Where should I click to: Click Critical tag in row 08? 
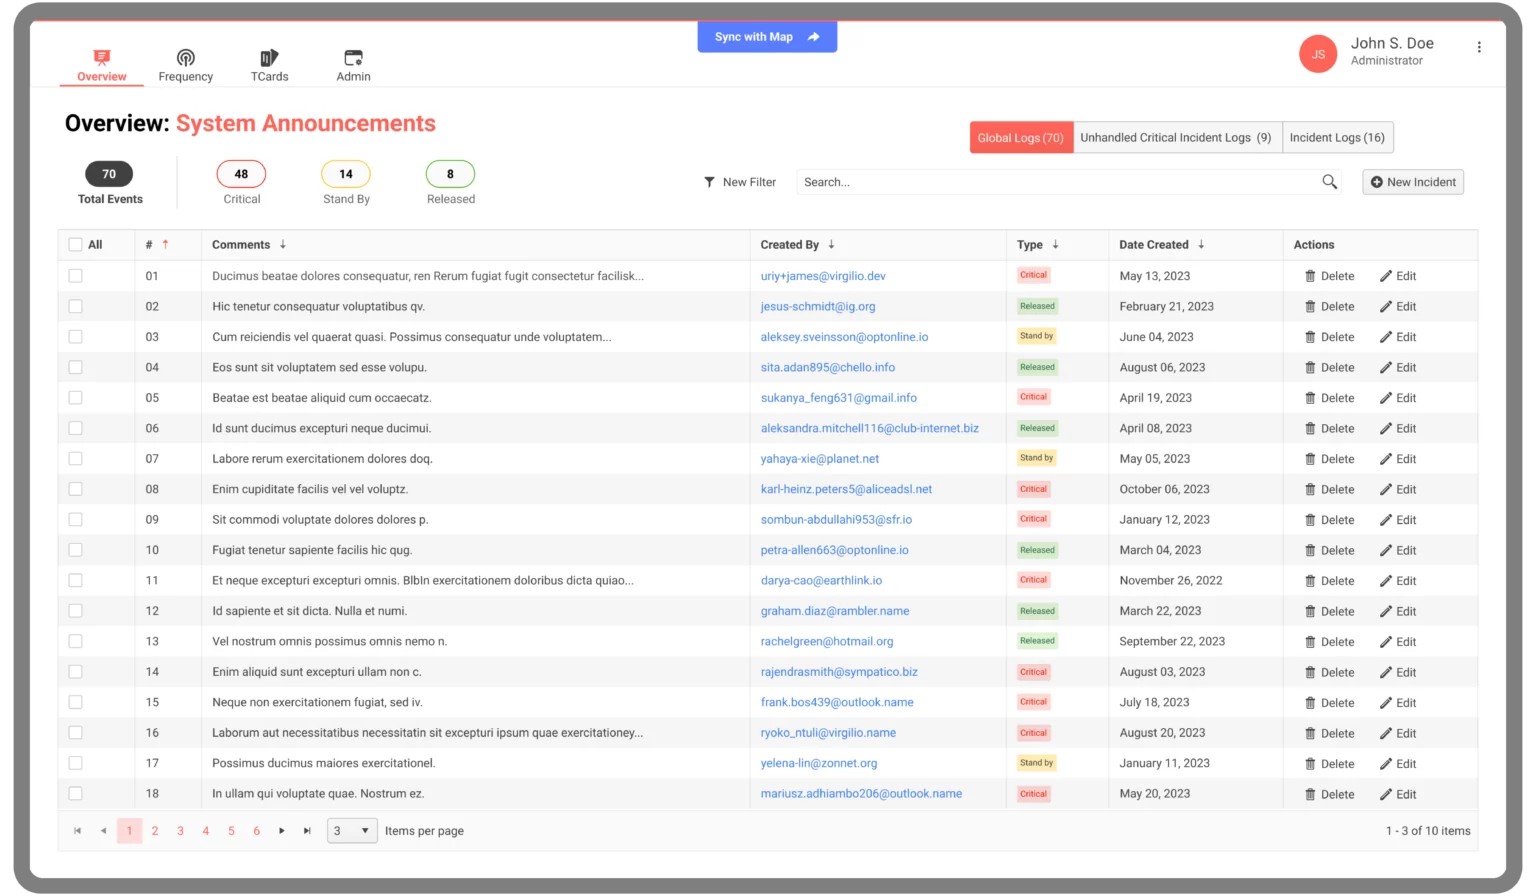[x=1033, y=489]
